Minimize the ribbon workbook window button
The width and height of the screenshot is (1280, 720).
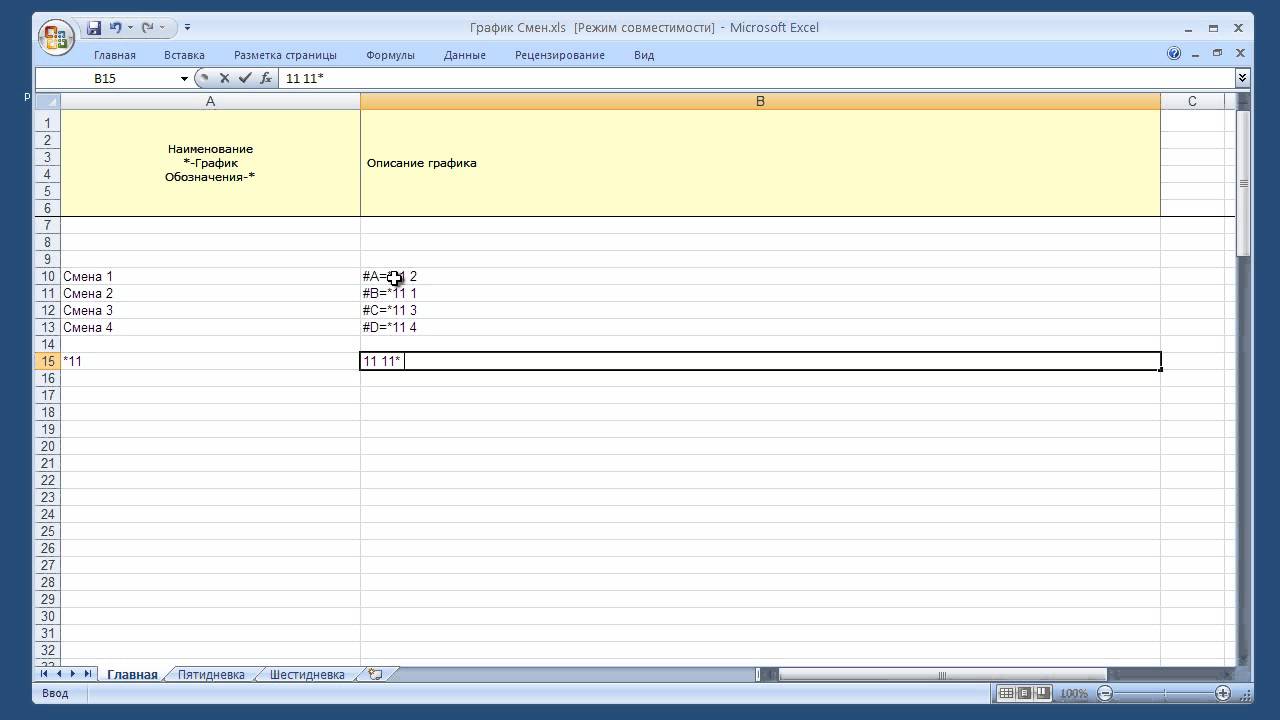1195,54
